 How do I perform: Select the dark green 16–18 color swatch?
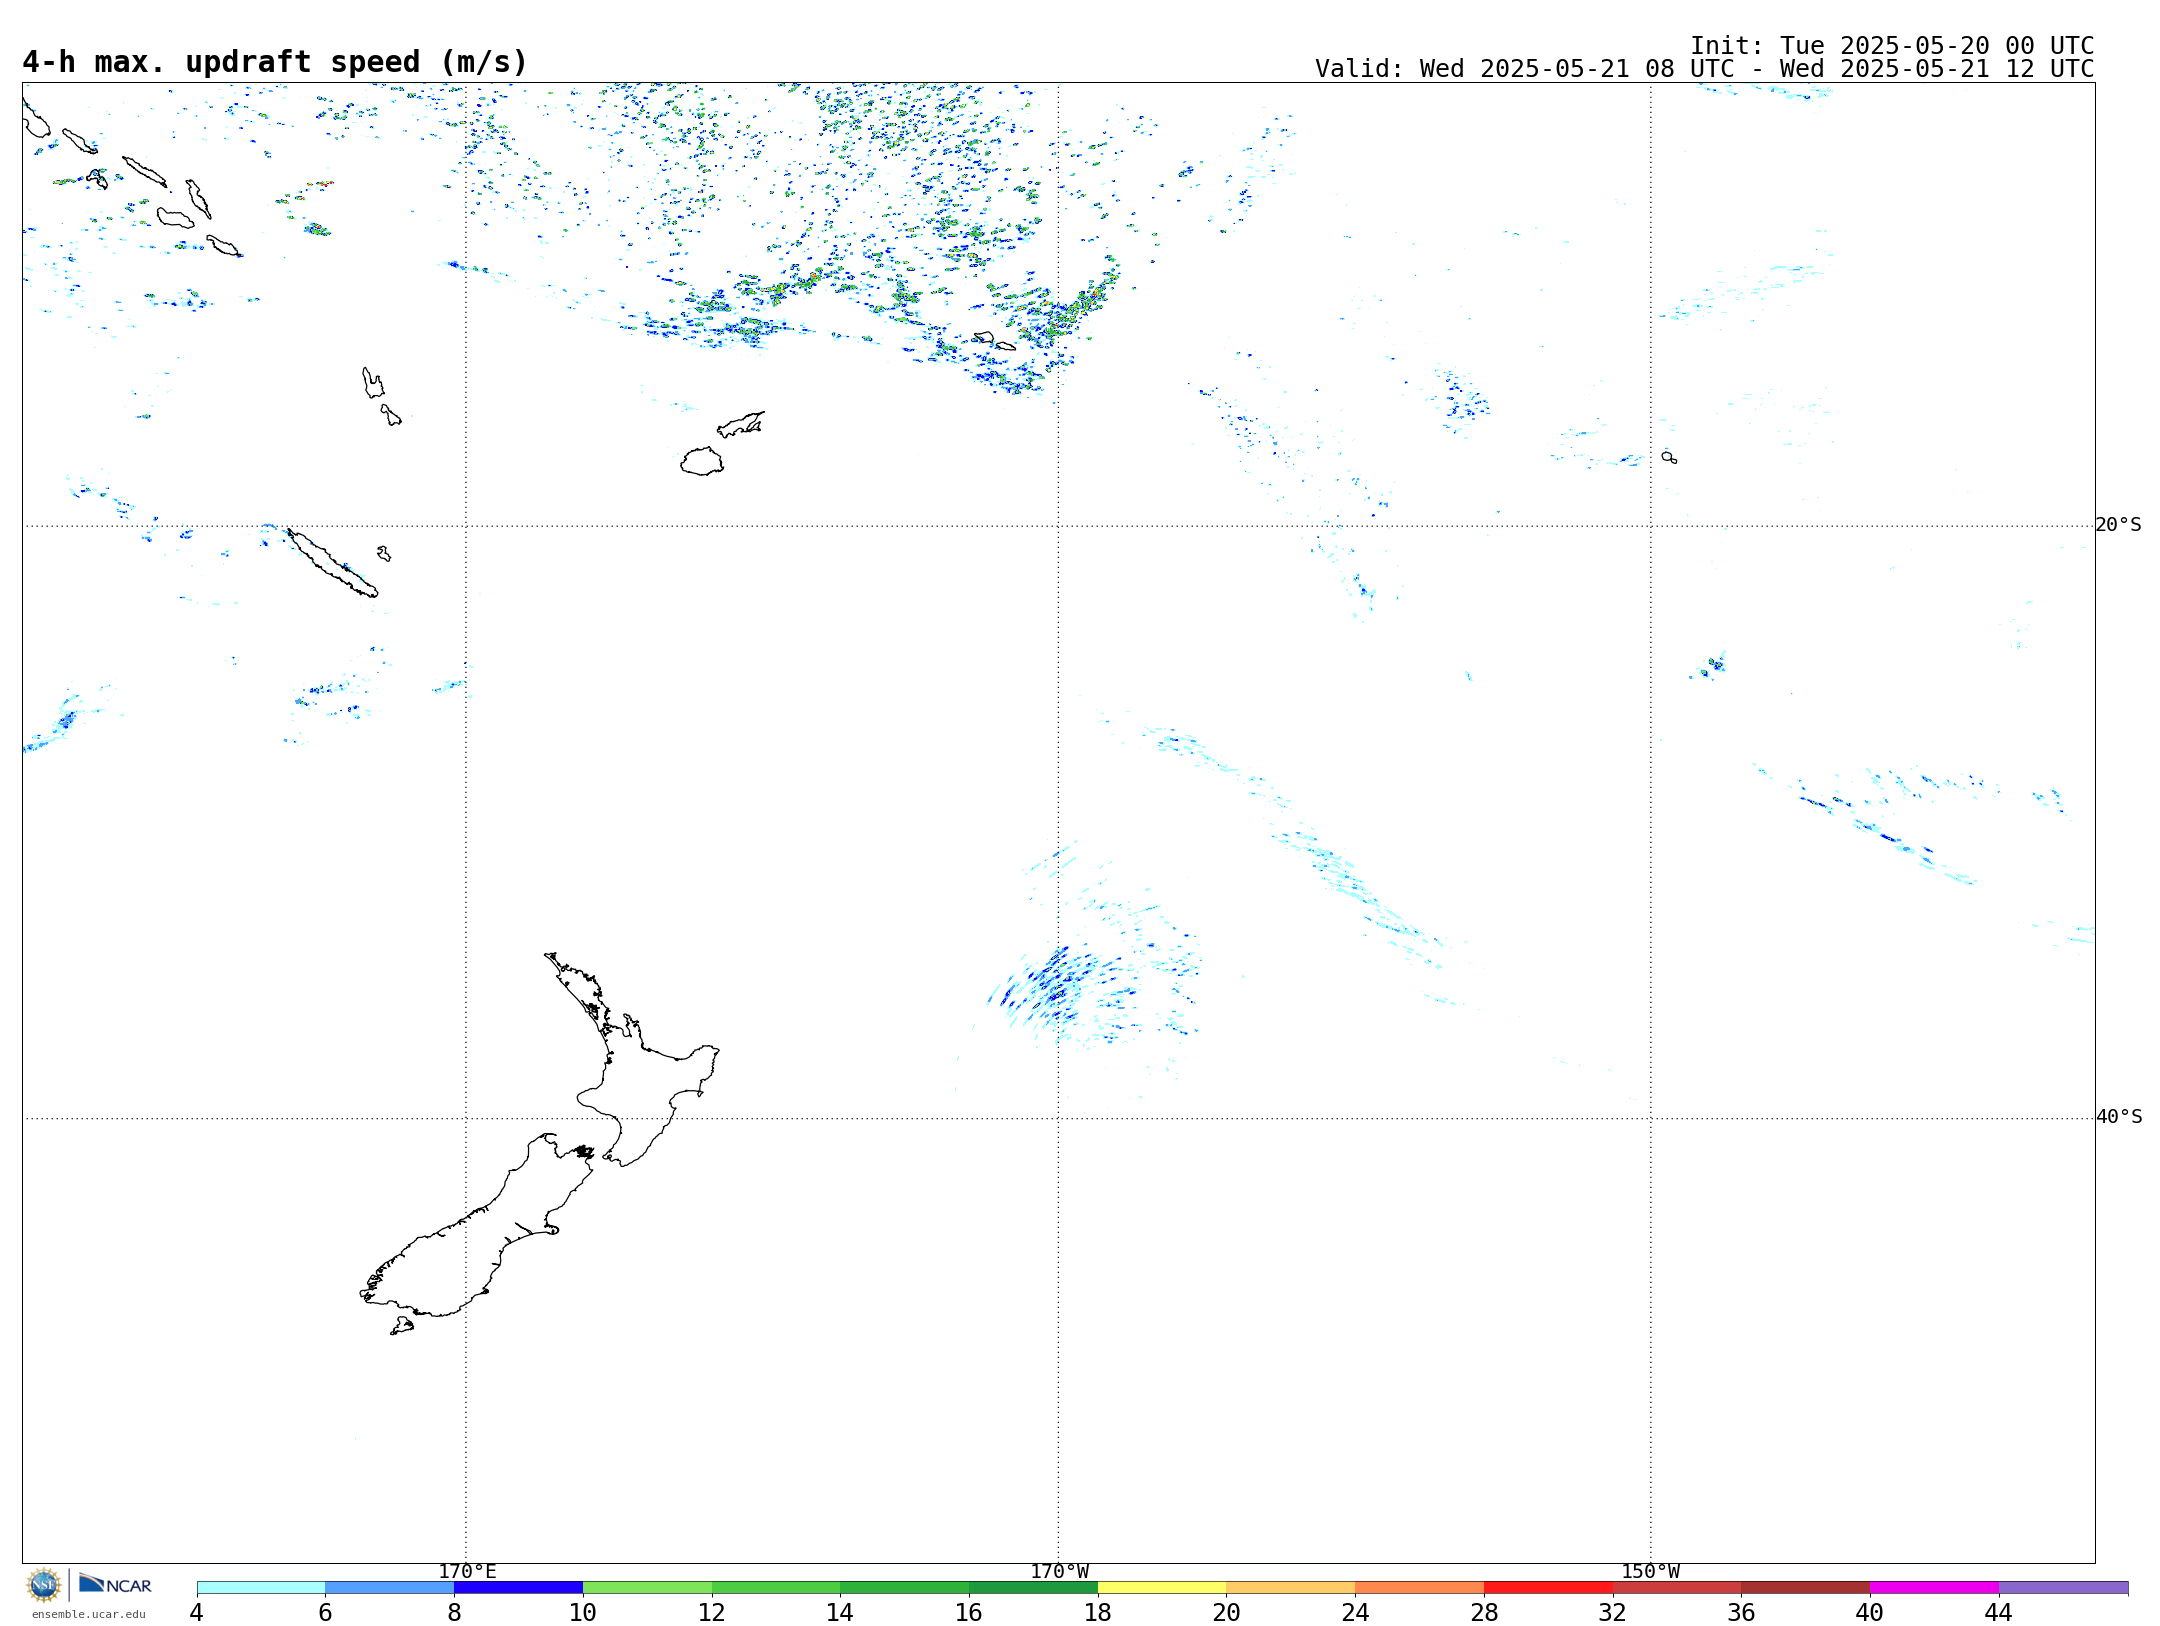[x=1033, y=1587]
